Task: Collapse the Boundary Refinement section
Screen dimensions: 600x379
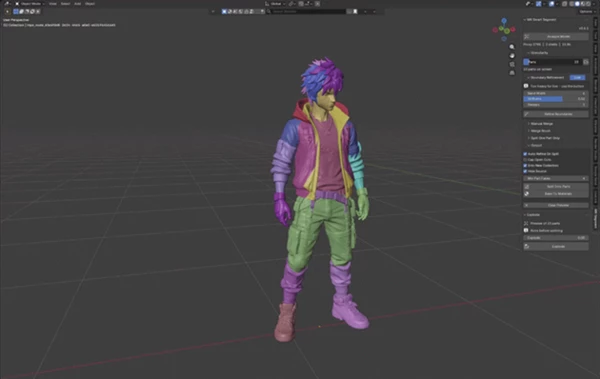Action: pos(545,77)
